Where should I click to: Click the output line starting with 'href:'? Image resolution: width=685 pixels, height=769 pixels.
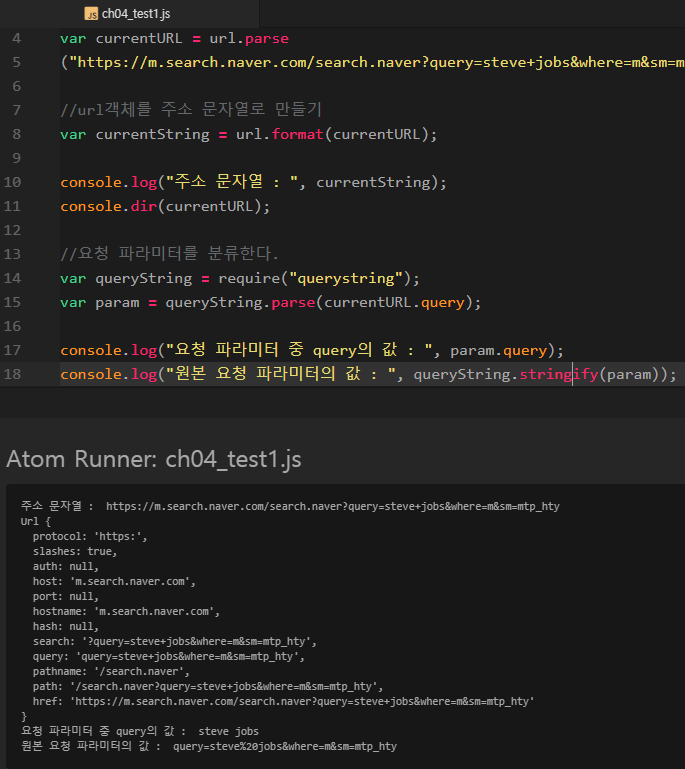tap(283, 701)
